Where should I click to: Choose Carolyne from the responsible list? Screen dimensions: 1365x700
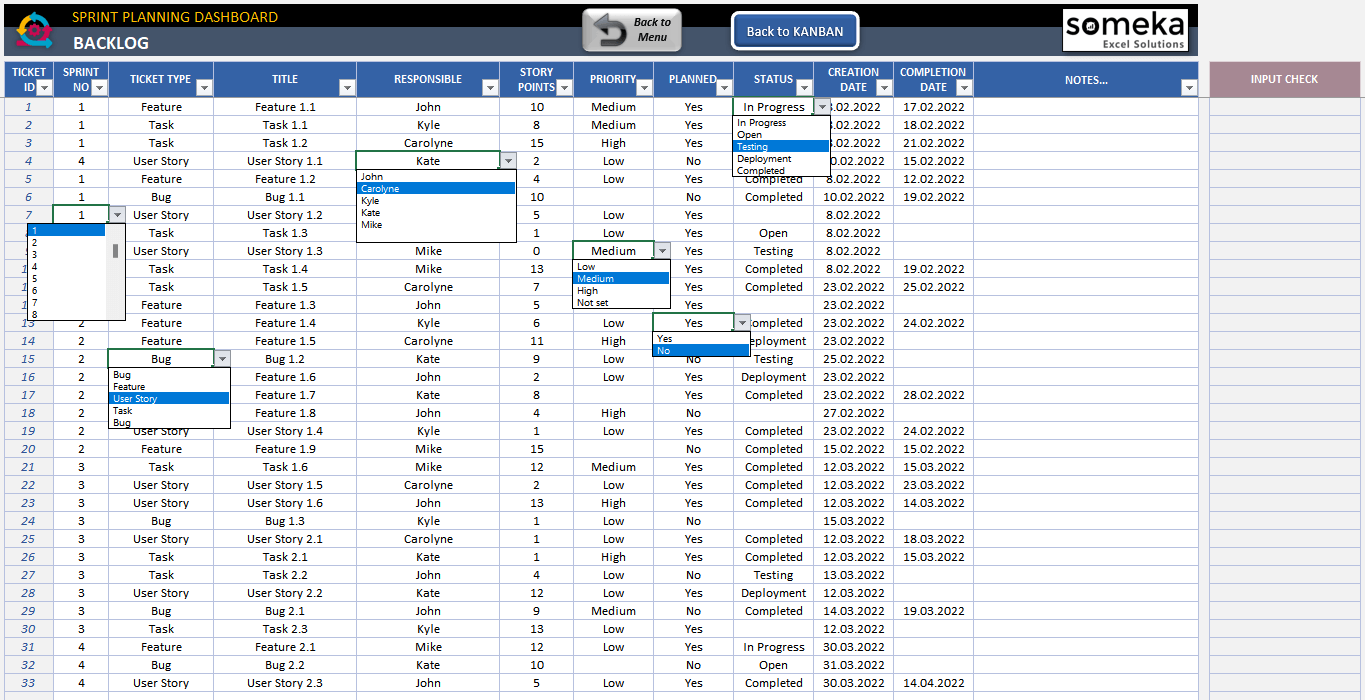(436, 189)
